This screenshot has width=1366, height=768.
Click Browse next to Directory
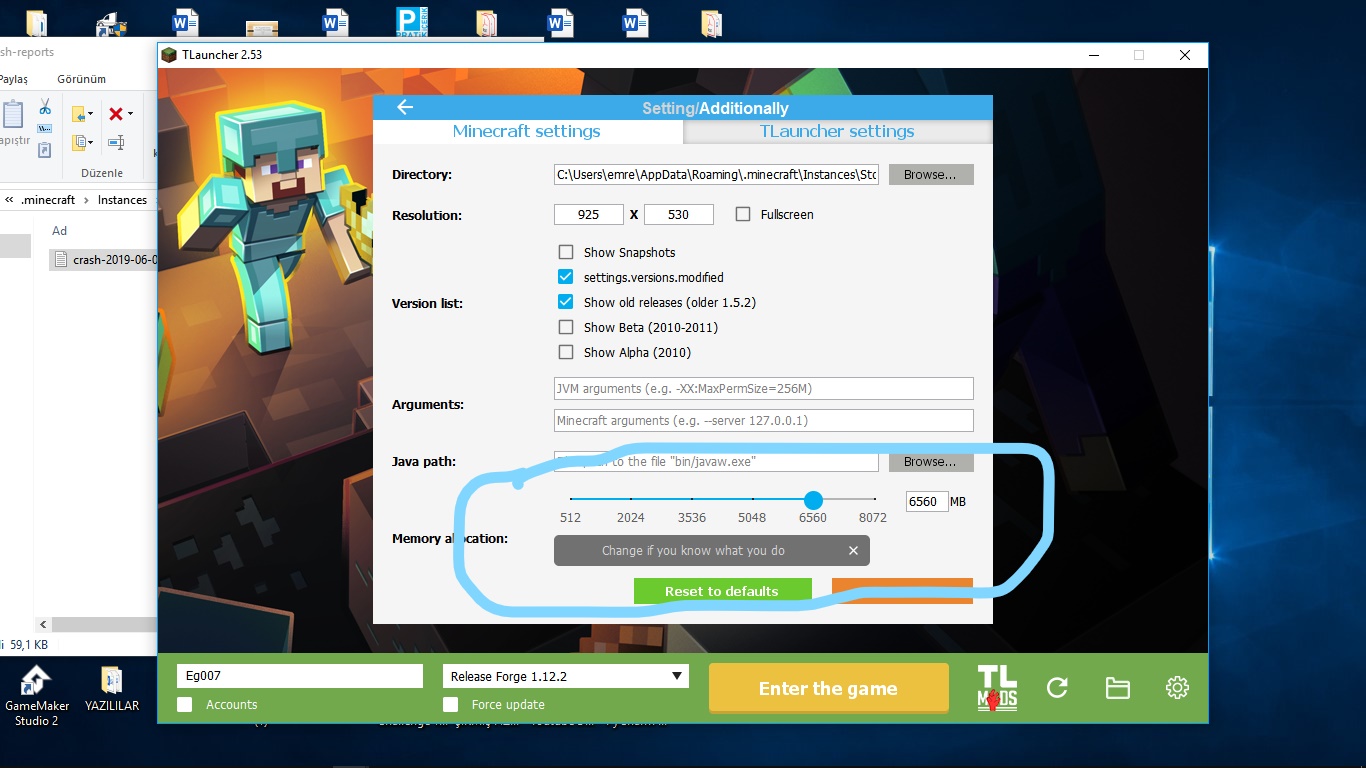click(931, 174)
